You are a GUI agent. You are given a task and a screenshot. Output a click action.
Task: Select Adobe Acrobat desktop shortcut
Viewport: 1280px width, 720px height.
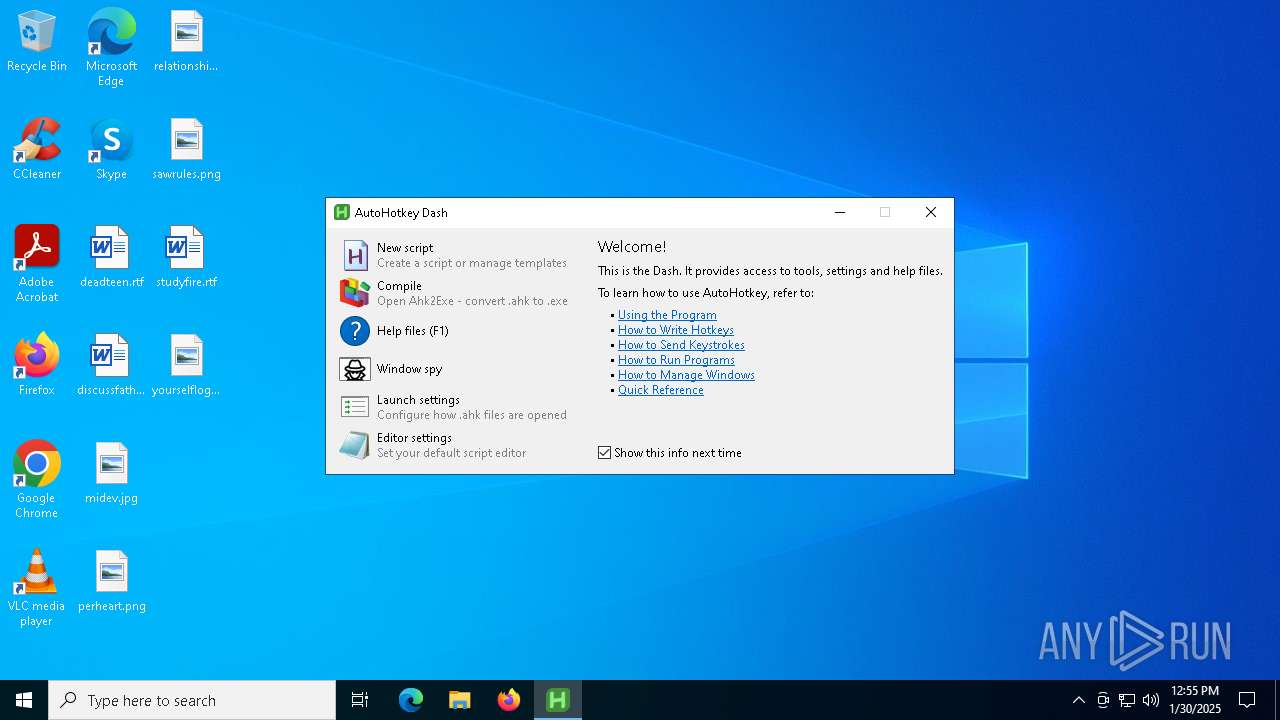pos(37,264)
